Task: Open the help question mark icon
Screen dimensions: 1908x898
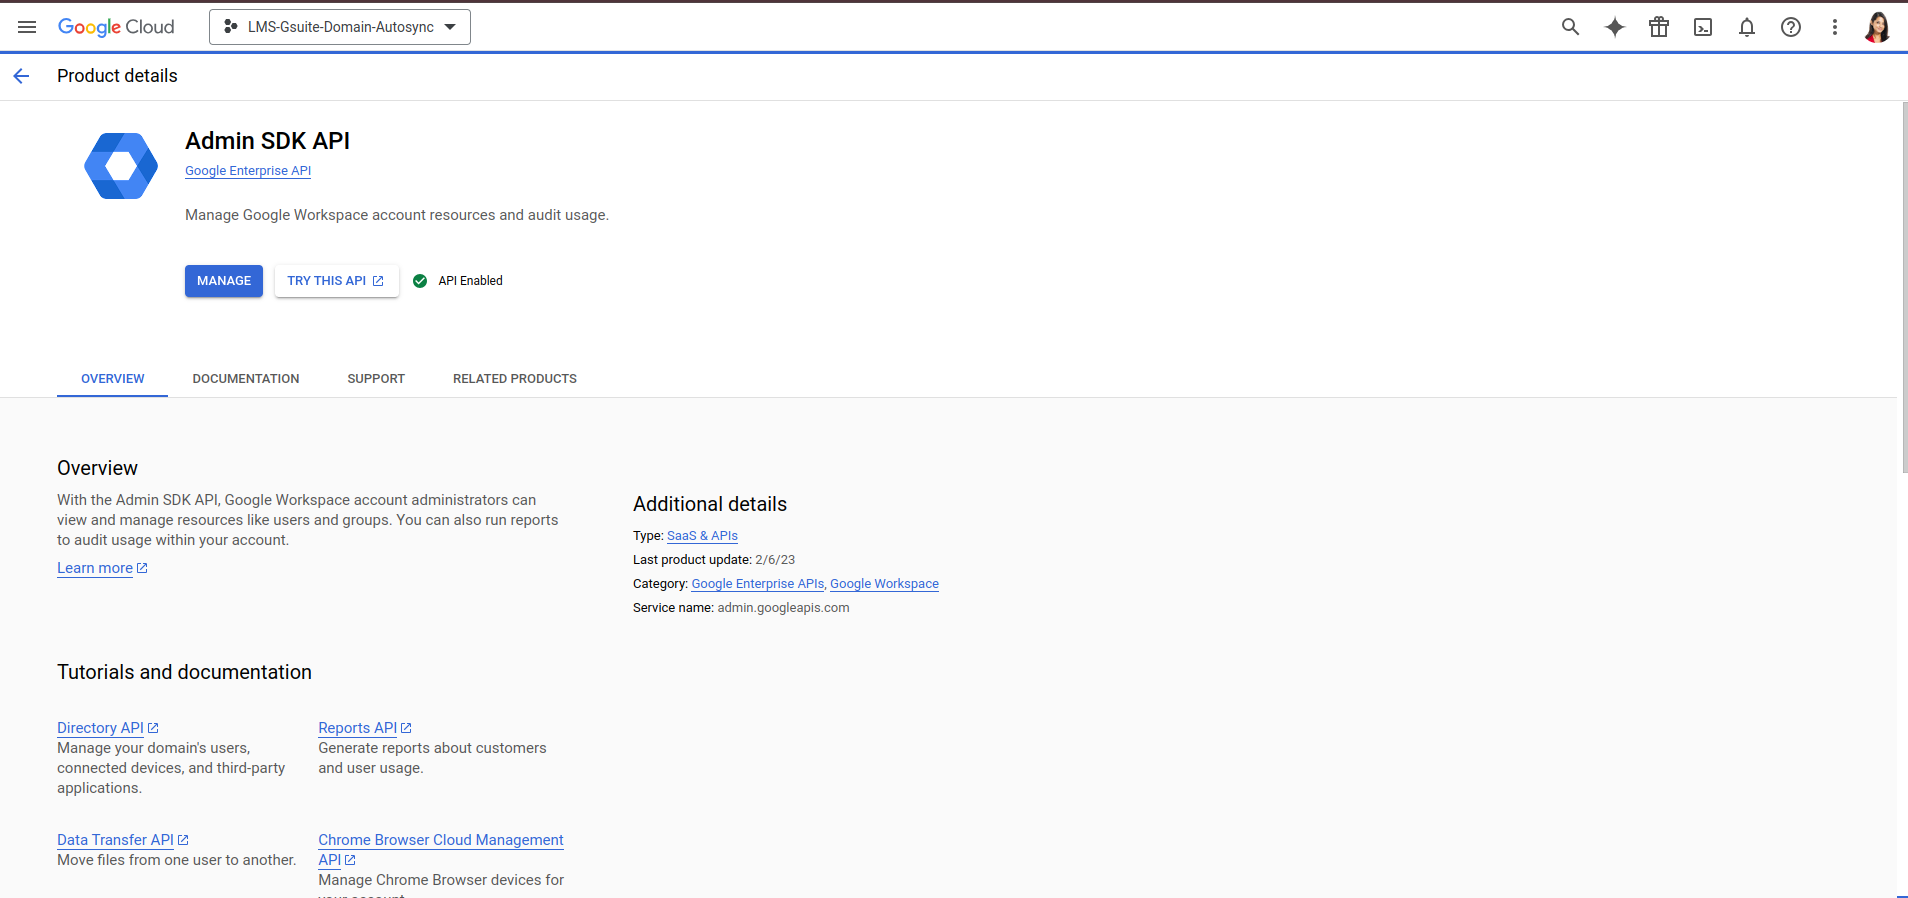Action: (1791, 27)
